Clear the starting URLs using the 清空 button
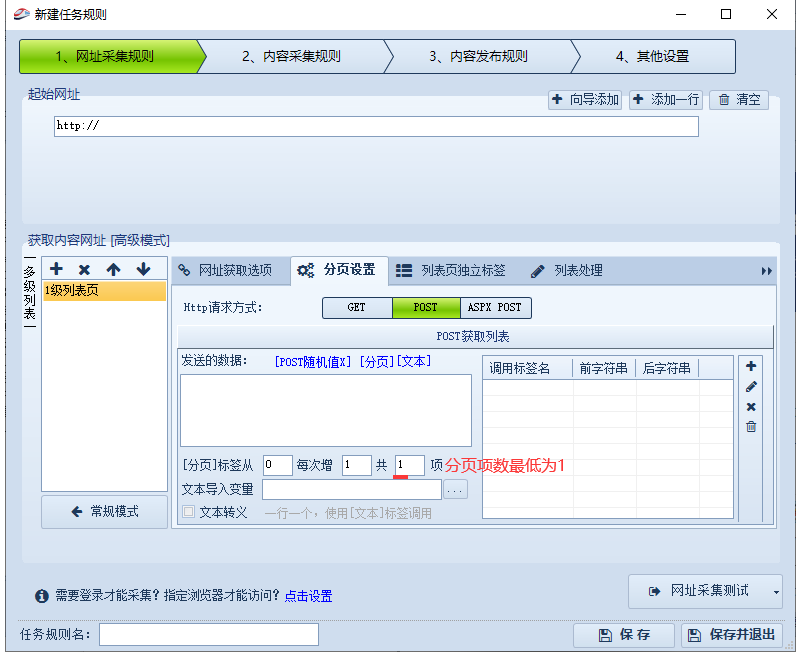The image size is (802, 656). point(738,100)
